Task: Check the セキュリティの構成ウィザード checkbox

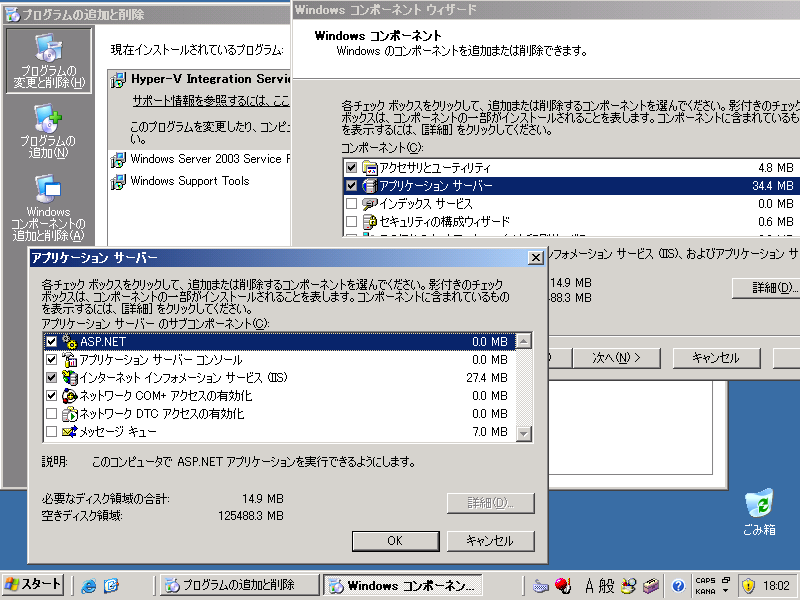Action: point(351,221)
